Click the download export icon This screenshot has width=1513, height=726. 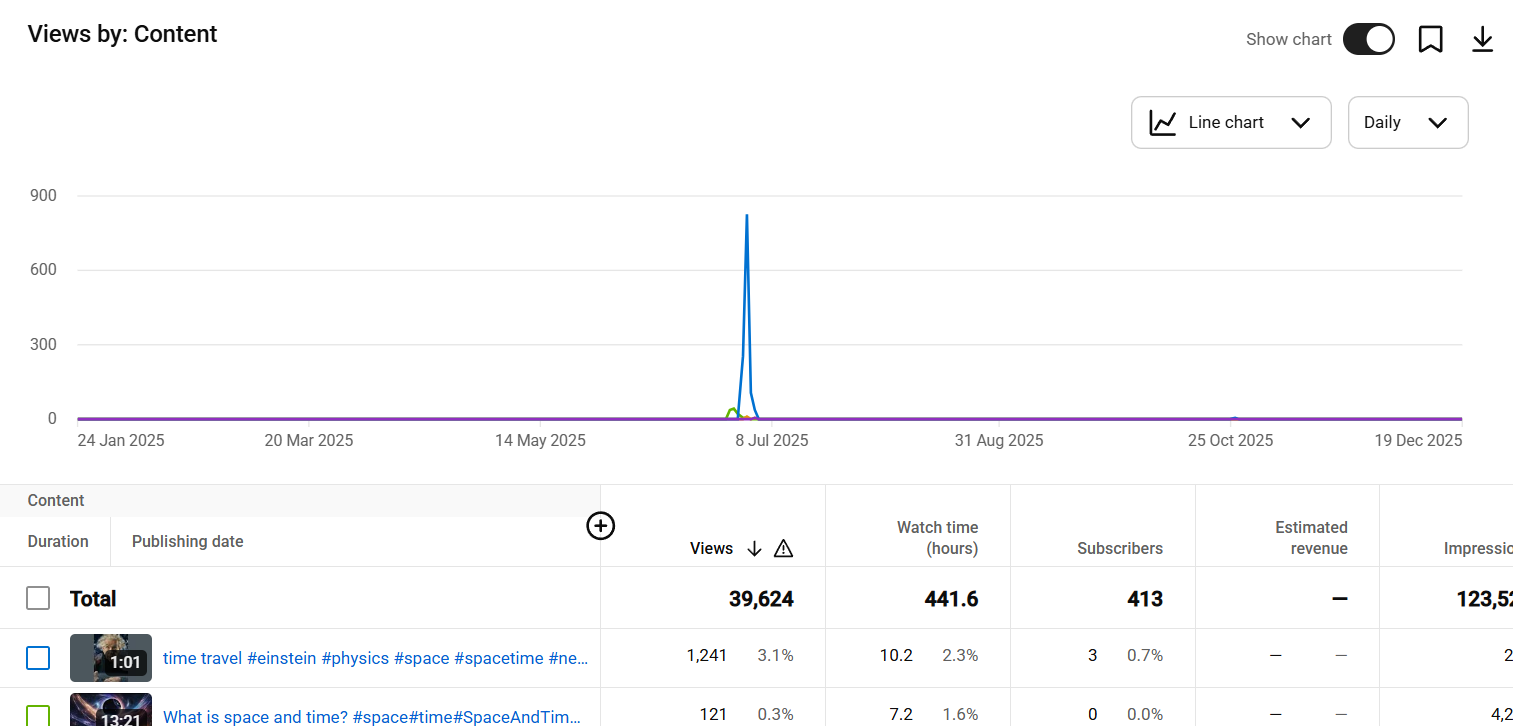(x=1482, y=40)
